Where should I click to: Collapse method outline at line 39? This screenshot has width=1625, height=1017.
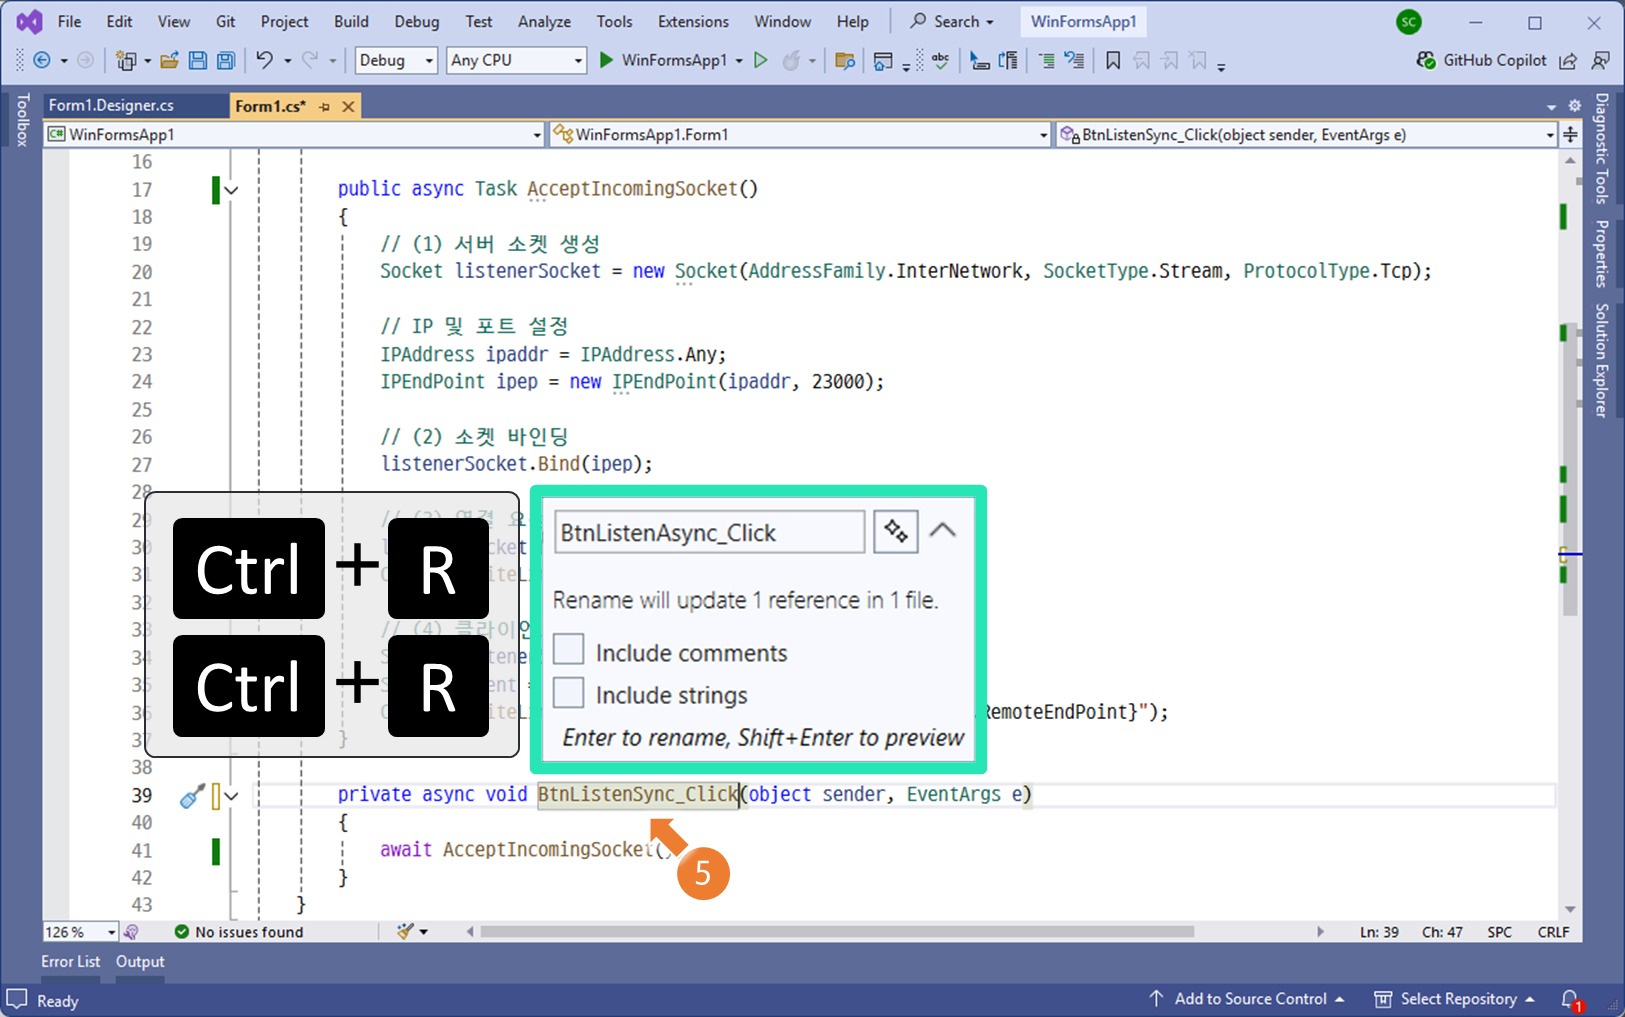(x=232, y=796)
